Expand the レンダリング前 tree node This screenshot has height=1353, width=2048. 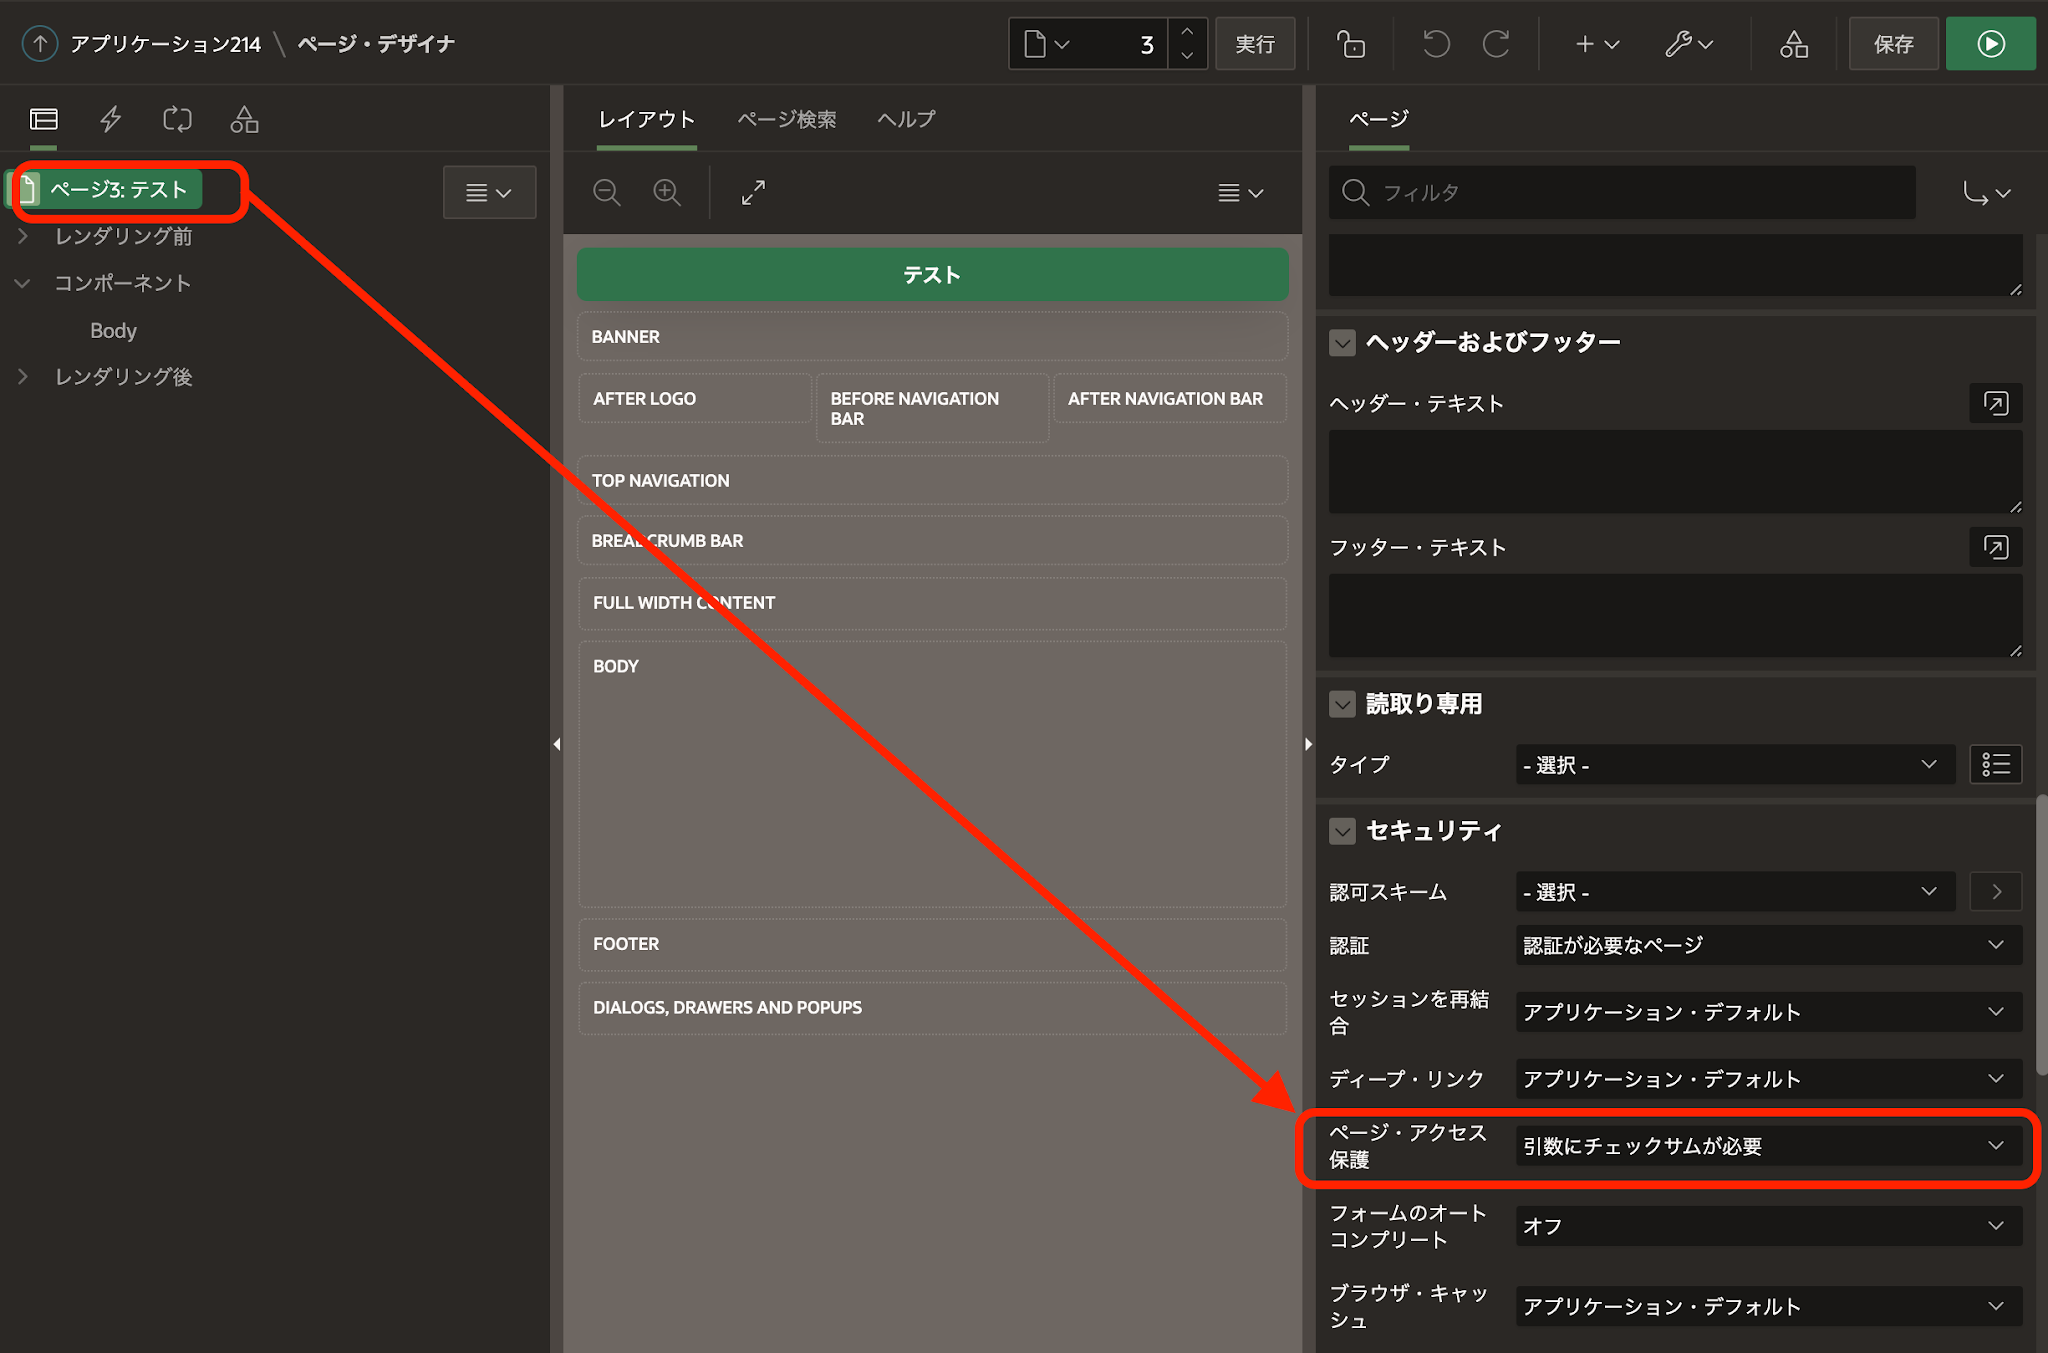23,237
